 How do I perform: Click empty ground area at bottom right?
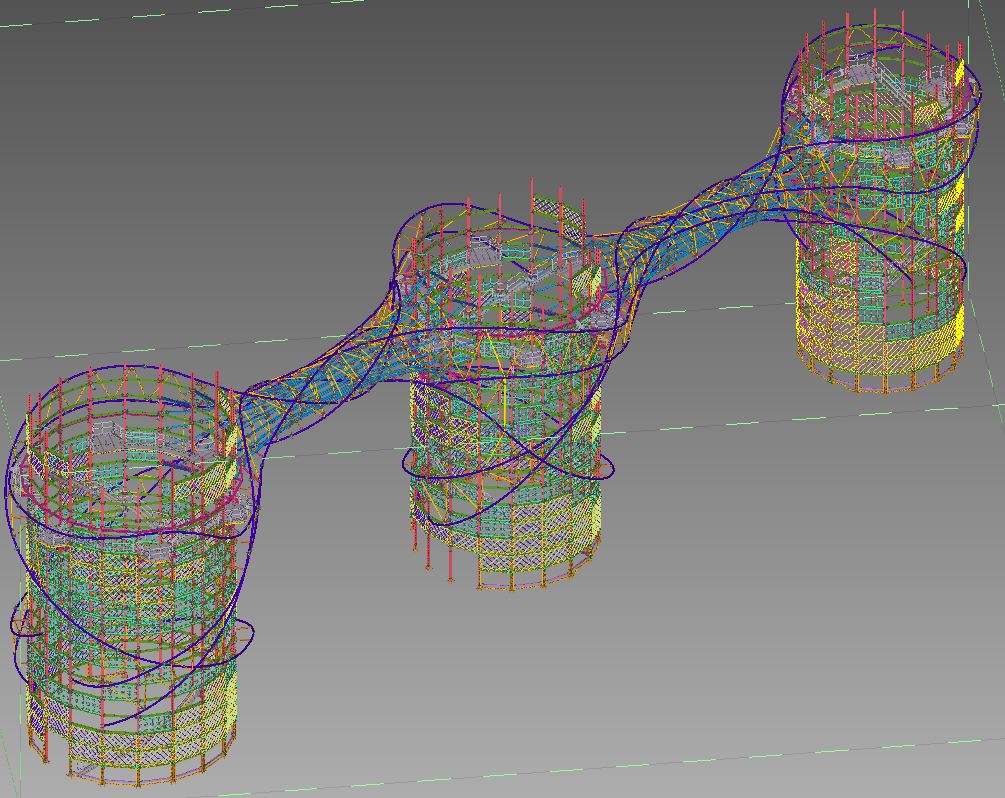tap(850, 650)
